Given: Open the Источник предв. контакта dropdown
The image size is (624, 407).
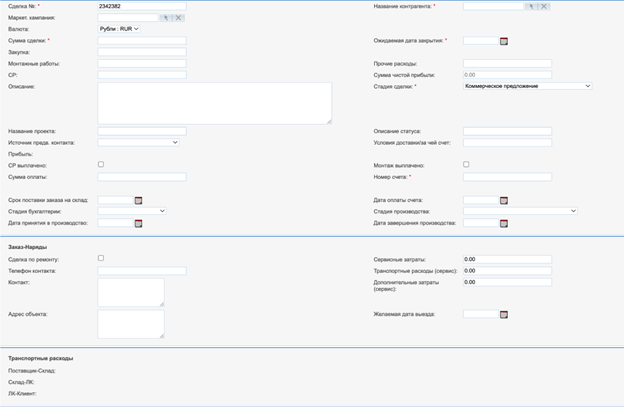Looking at the screenshot, I should 138,142.
